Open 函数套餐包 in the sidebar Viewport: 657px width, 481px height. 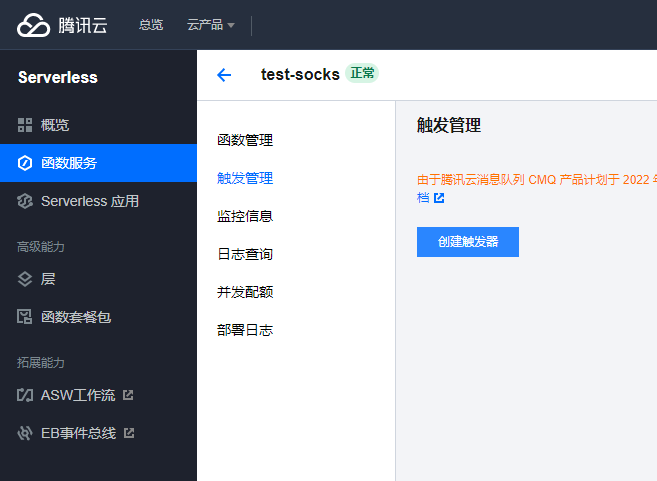(98, 317)
